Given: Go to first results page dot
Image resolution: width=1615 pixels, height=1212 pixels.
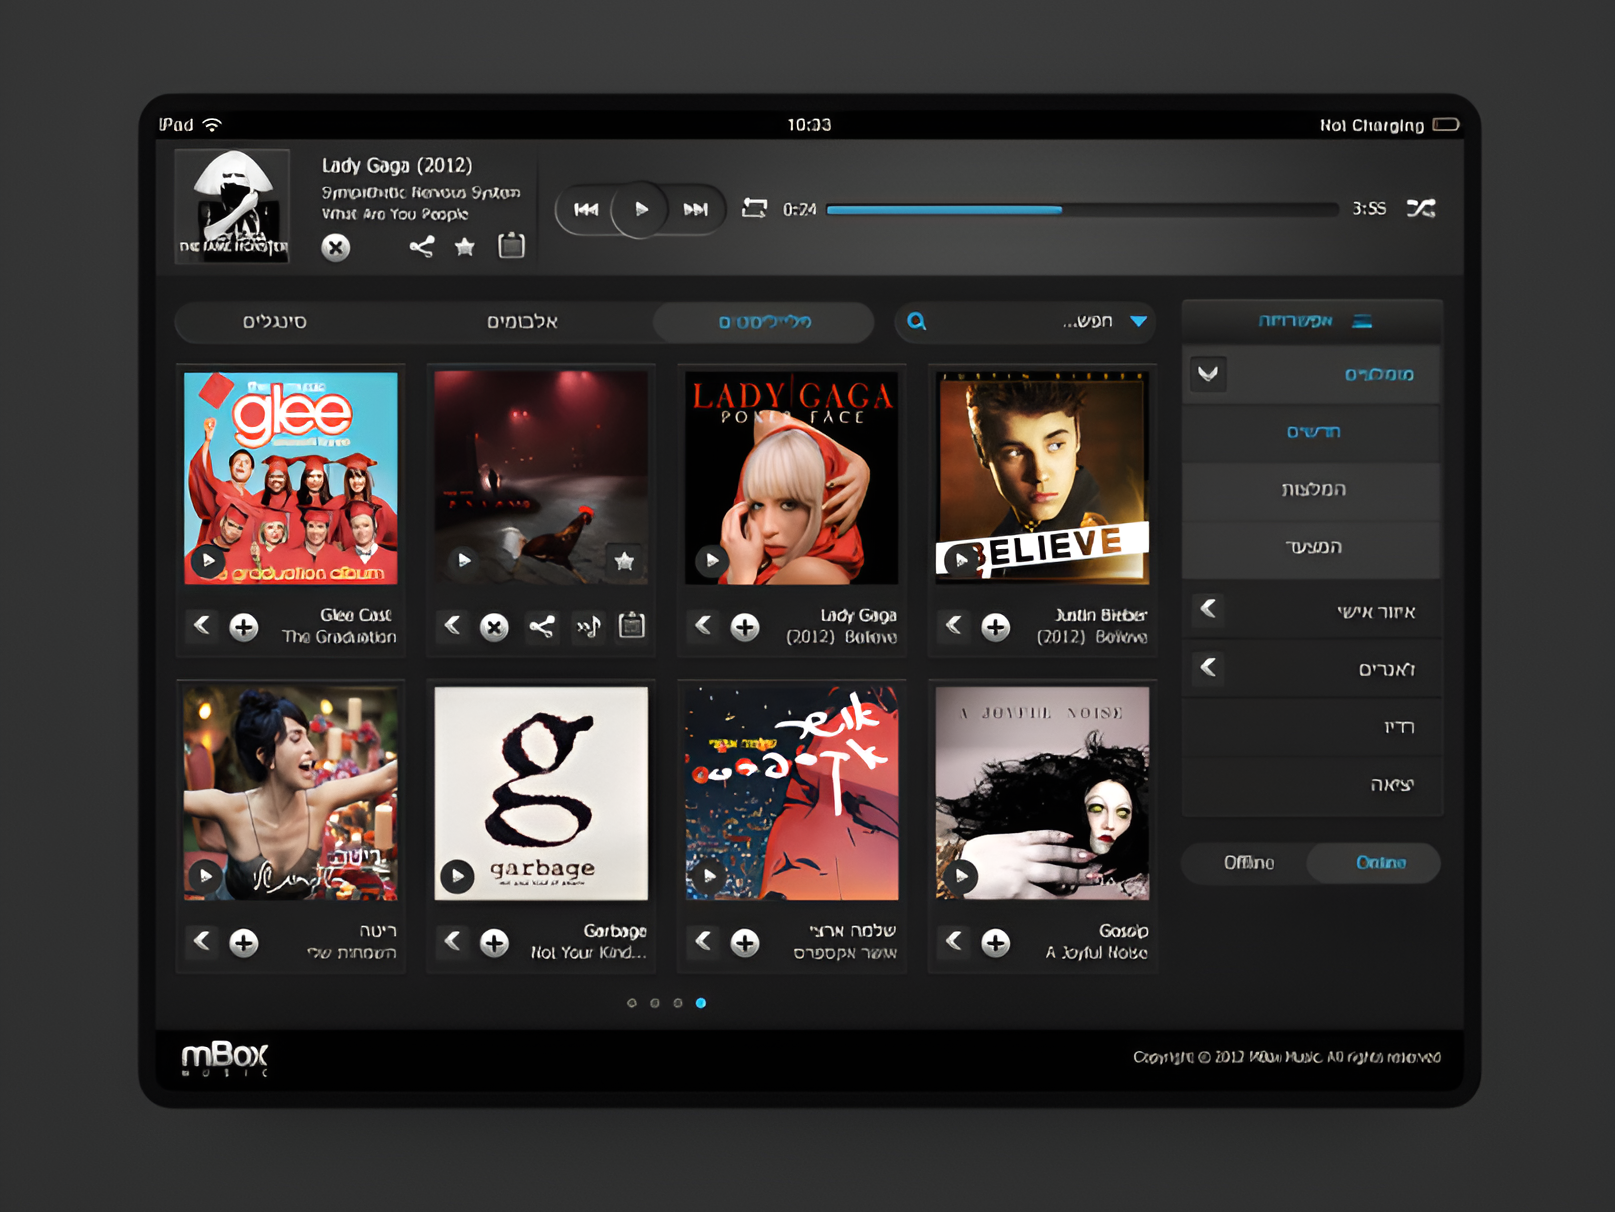Looking at the screenshot, I should click(631, 1003).
